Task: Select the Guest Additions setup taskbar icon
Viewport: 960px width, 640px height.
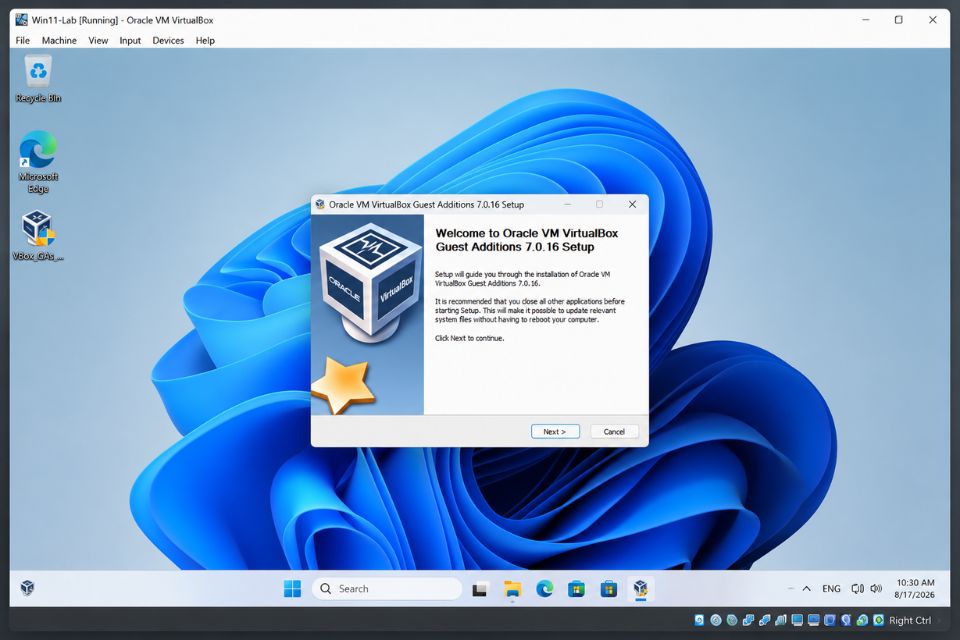Action: (640, 589)
